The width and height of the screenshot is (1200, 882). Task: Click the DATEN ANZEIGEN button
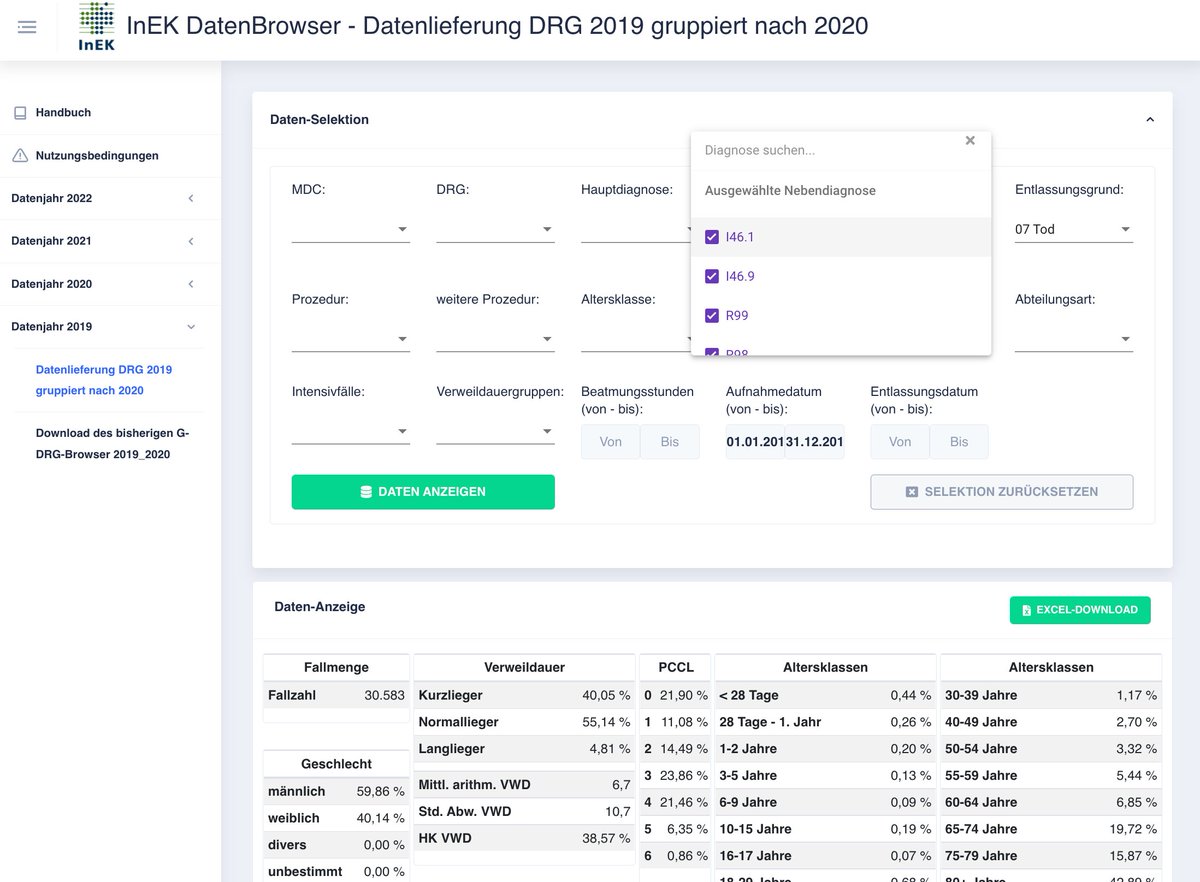423,492
